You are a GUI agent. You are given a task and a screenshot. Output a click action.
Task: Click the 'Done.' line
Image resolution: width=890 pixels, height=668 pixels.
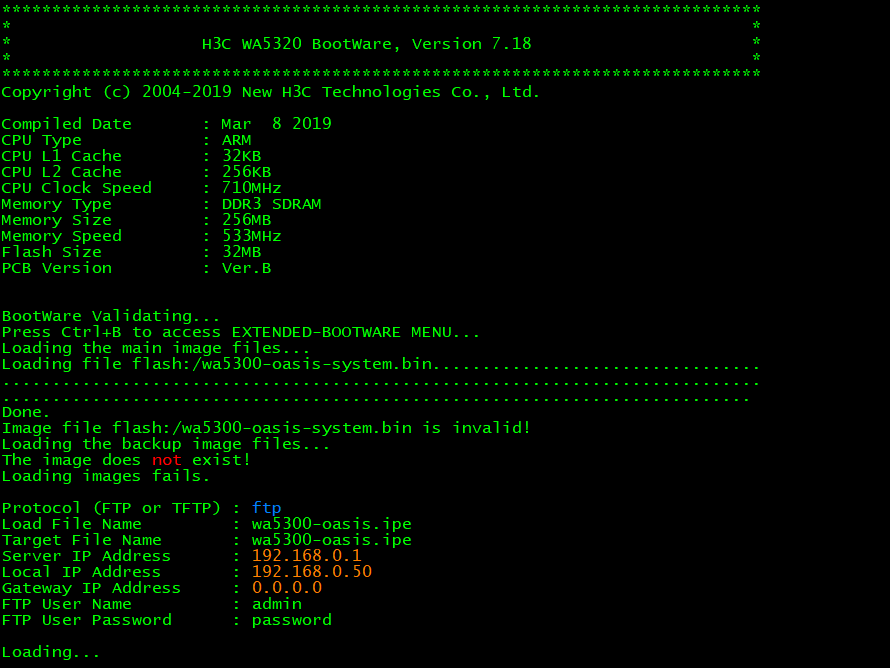[26, 412]
